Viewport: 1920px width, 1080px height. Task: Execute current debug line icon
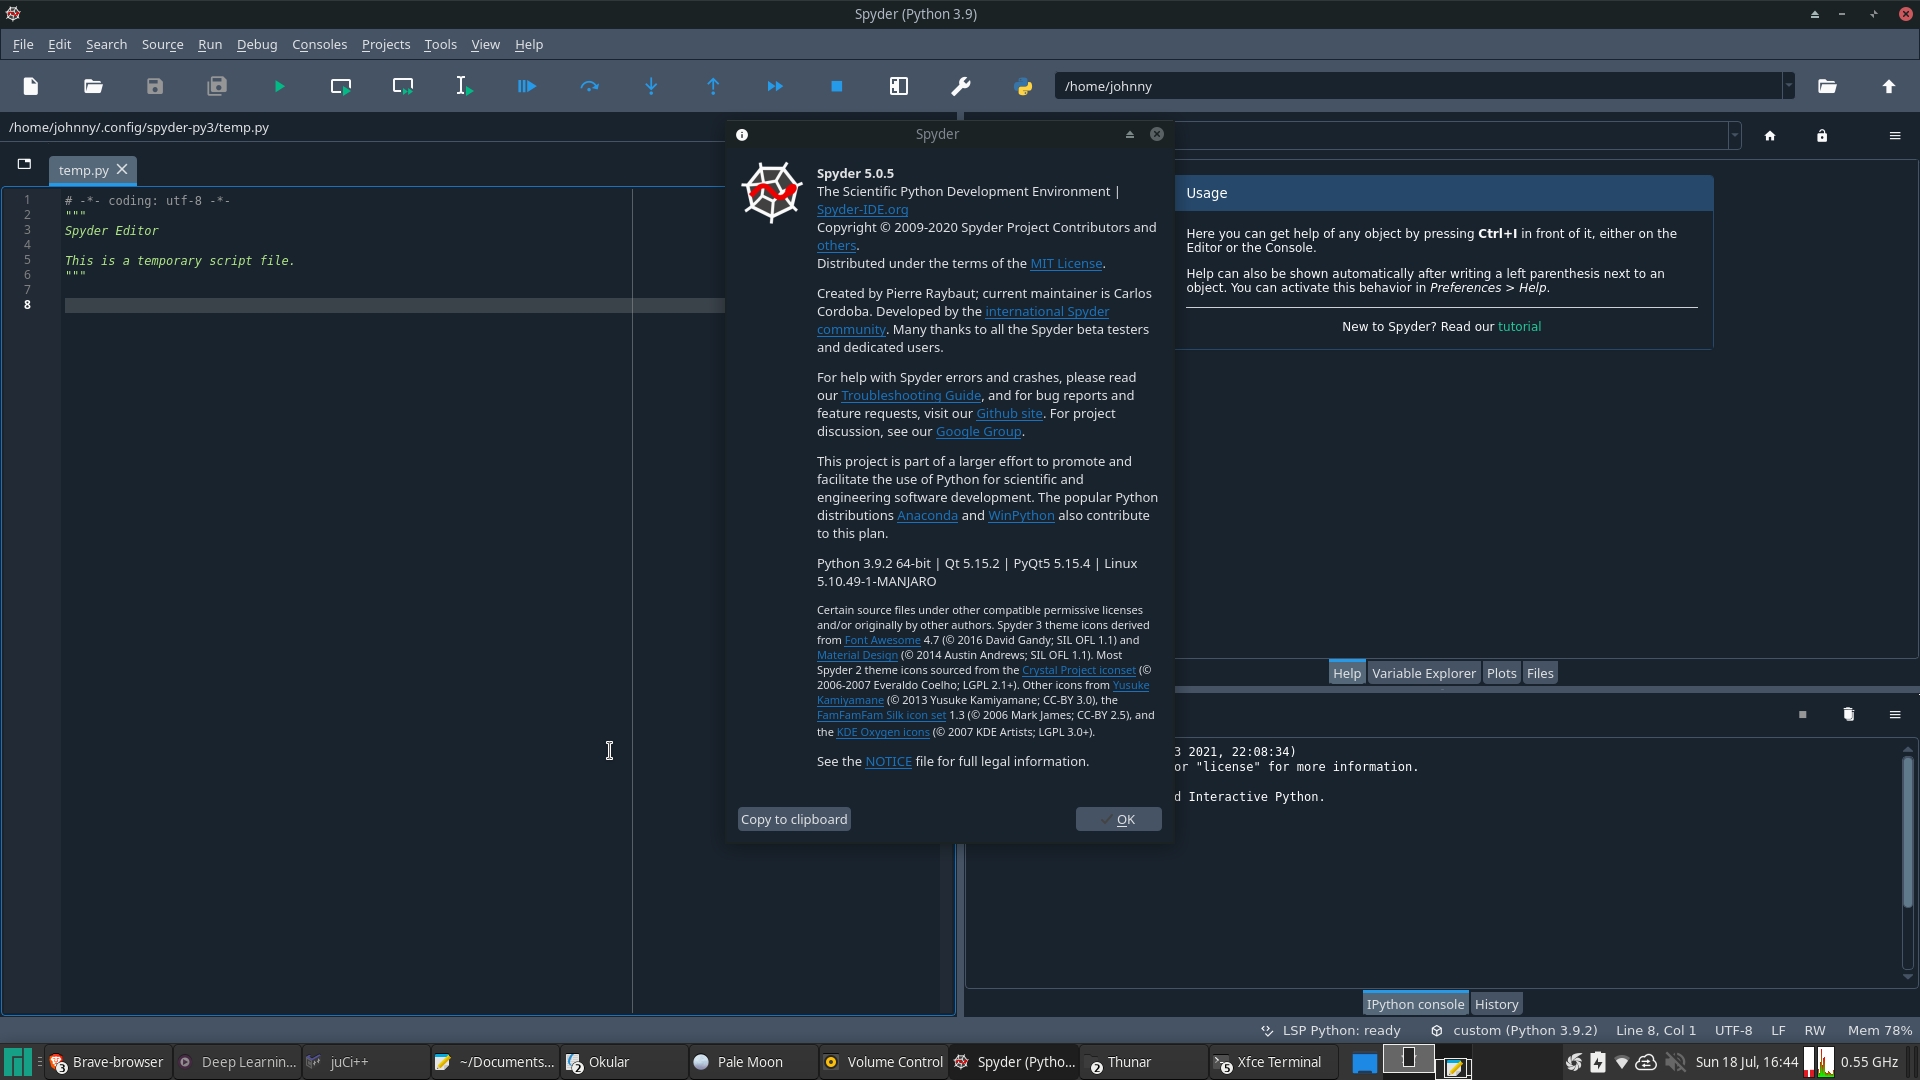point(589,86)
